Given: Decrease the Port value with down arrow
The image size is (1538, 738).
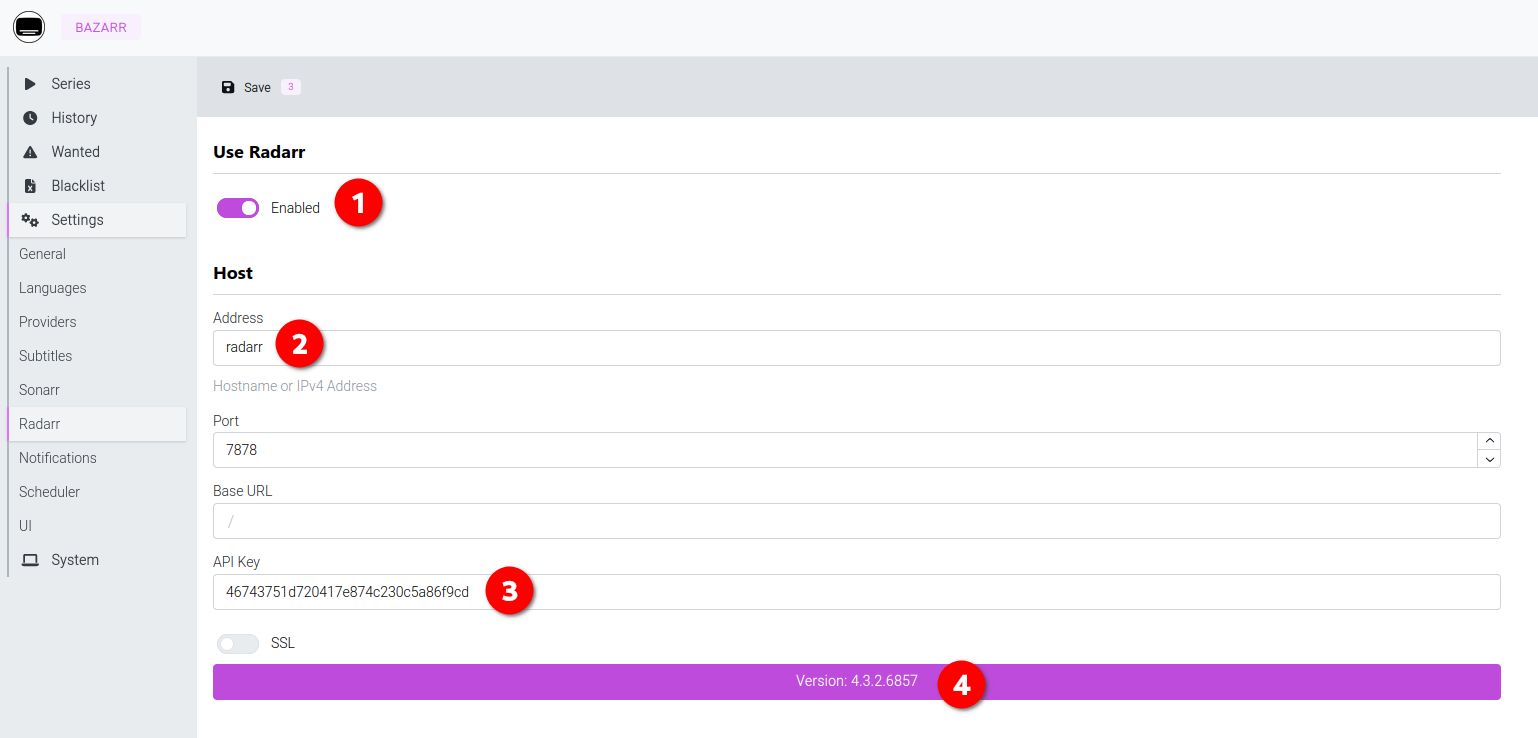Looking at the screenshot, I should 1489,459.
